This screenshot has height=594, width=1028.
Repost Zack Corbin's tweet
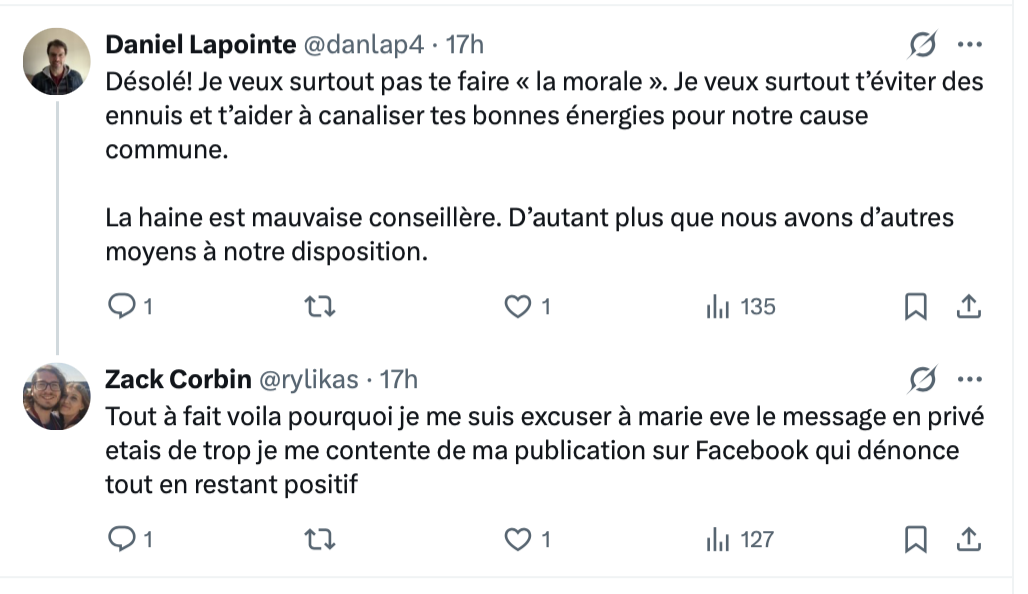pos(319,540)
